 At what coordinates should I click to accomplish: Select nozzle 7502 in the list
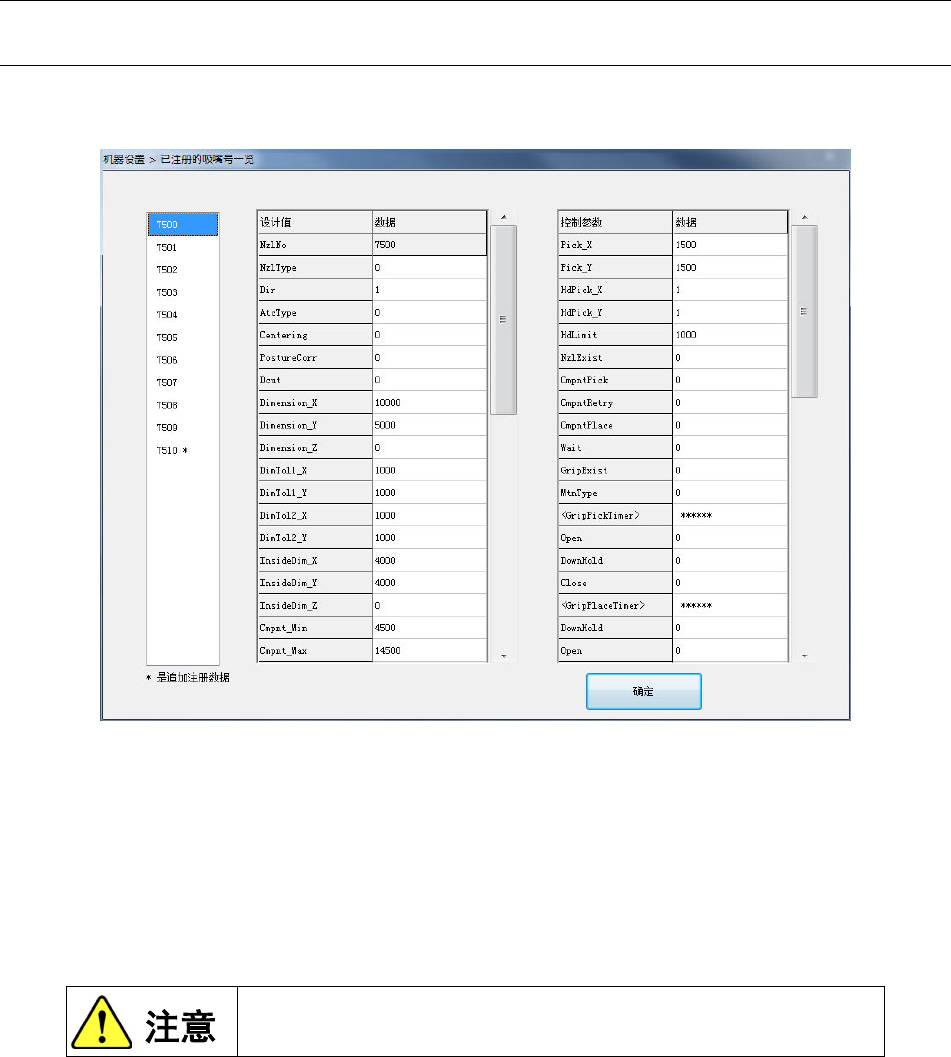click(183, 270)
